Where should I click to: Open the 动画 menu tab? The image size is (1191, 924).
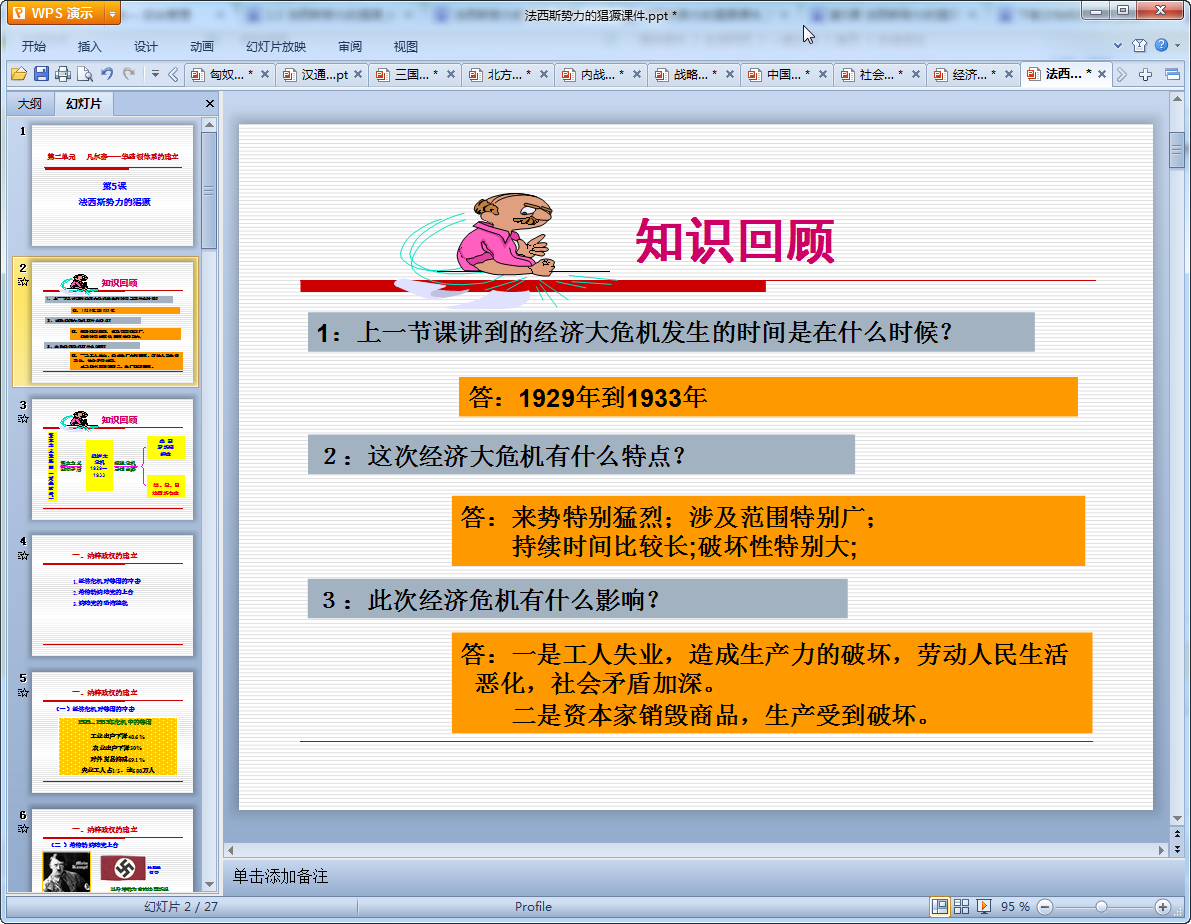point(202,46)
